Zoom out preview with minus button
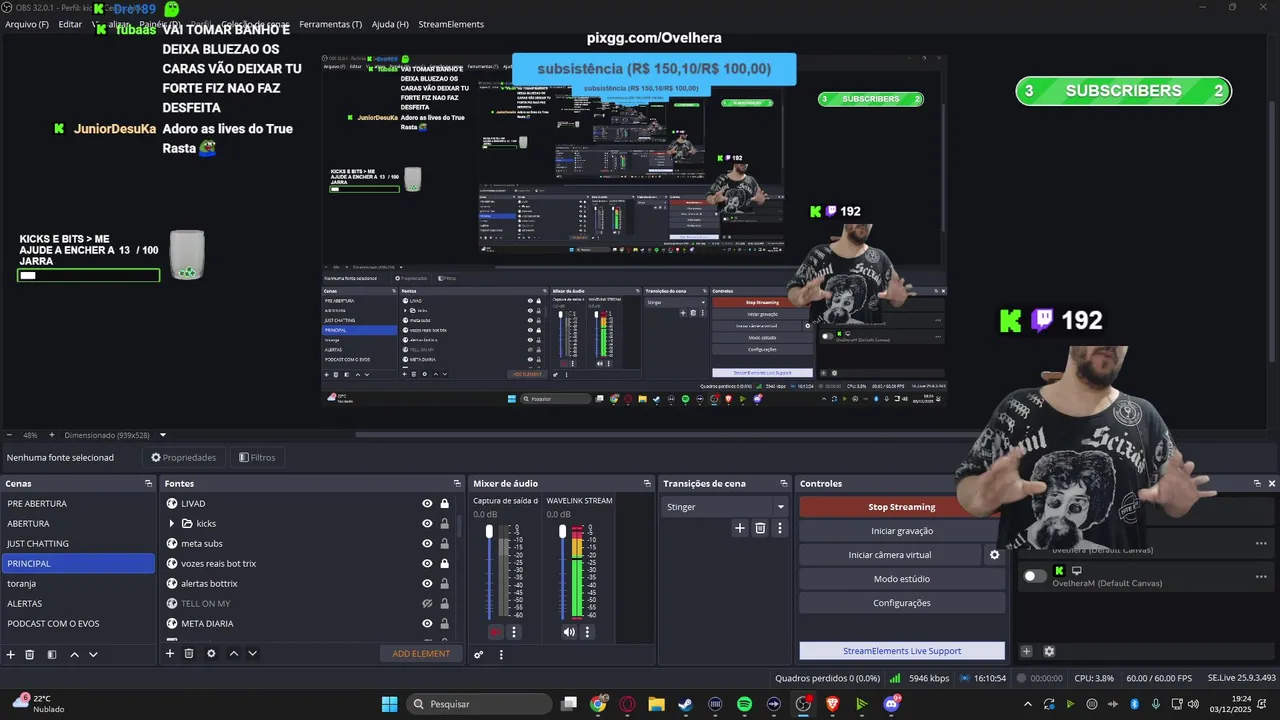Screen dimensions: 1280x720 pos(9,435)
